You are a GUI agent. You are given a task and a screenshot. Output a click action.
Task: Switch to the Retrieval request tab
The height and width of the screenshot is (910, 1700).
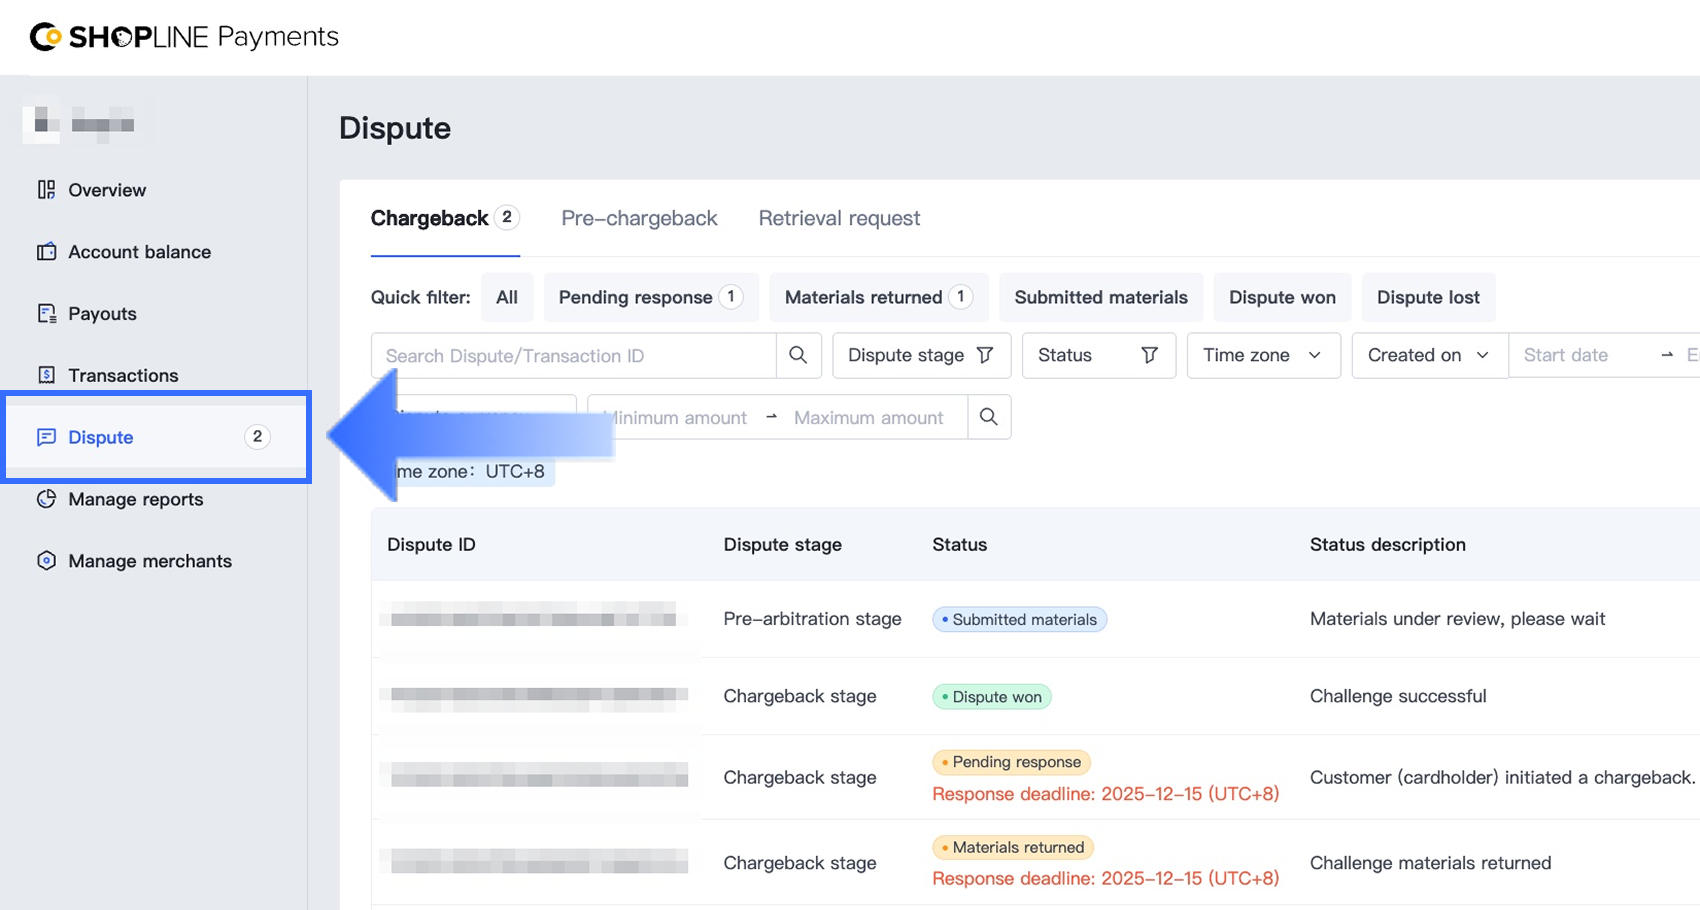[839, 218]
